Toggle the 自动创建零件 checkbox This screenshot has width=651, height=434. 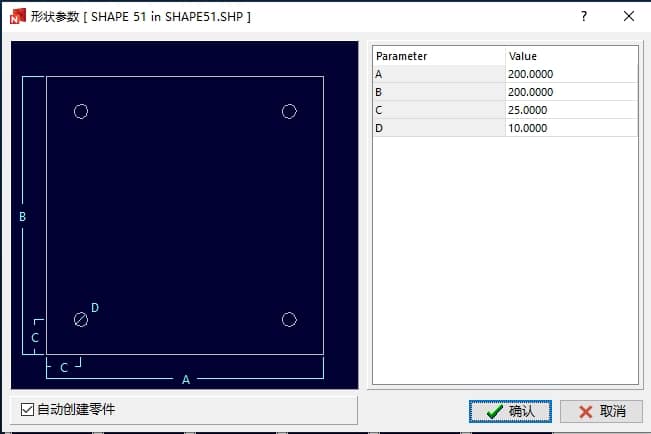click(27, 409)
